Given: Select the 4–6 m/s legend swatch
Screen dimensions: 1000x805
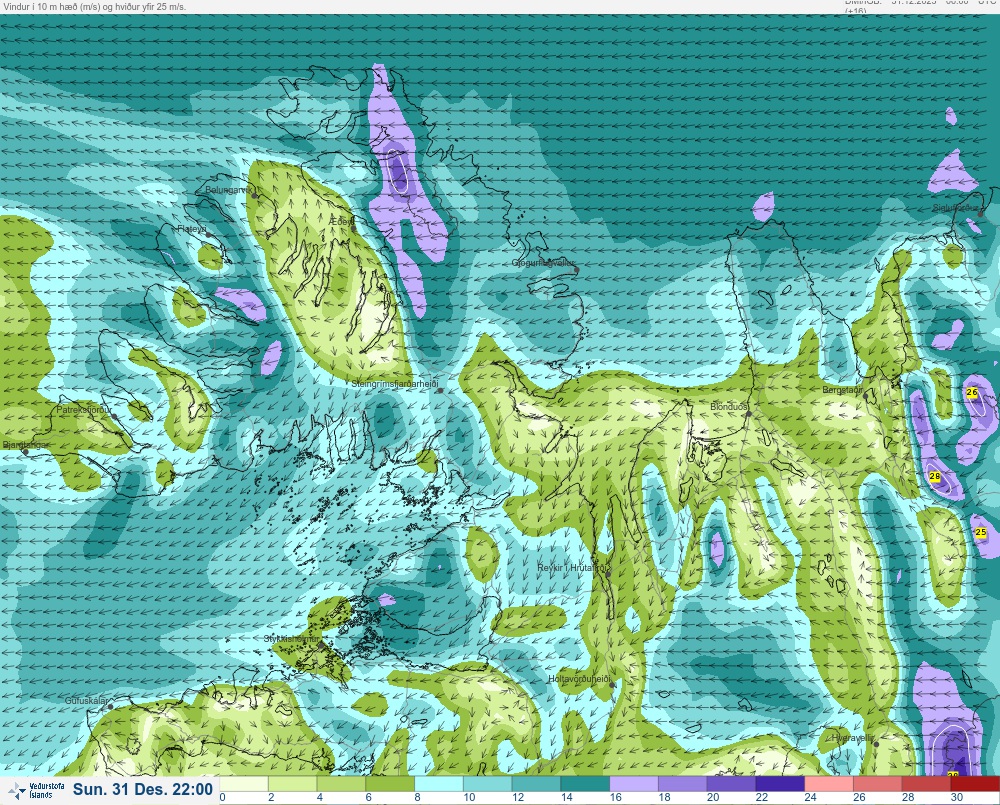Looking at the screenshot, I should pyautogui.click(x=341, y=783).
